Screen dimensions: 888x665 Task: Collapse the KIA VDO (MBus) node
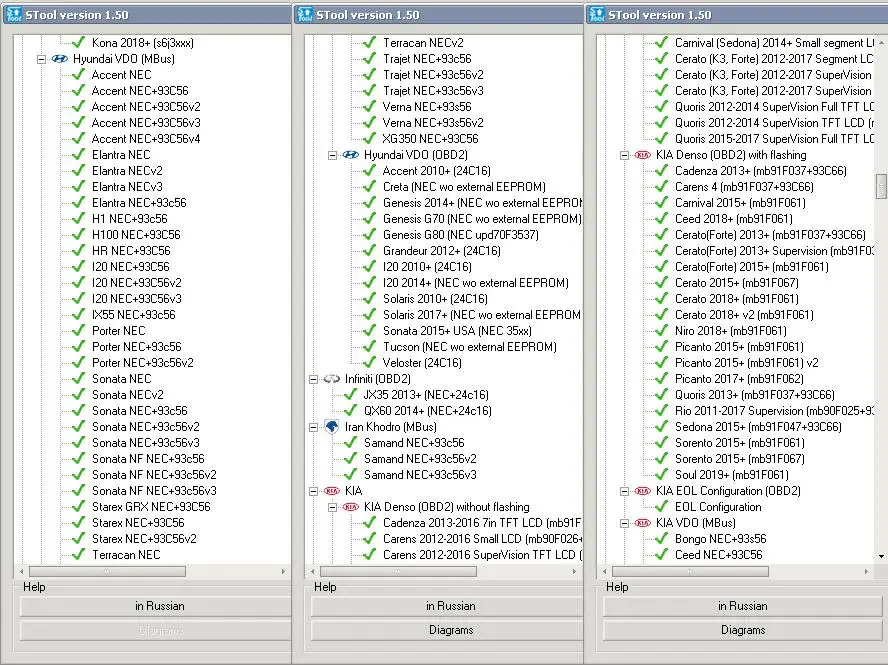pos(624,523)
